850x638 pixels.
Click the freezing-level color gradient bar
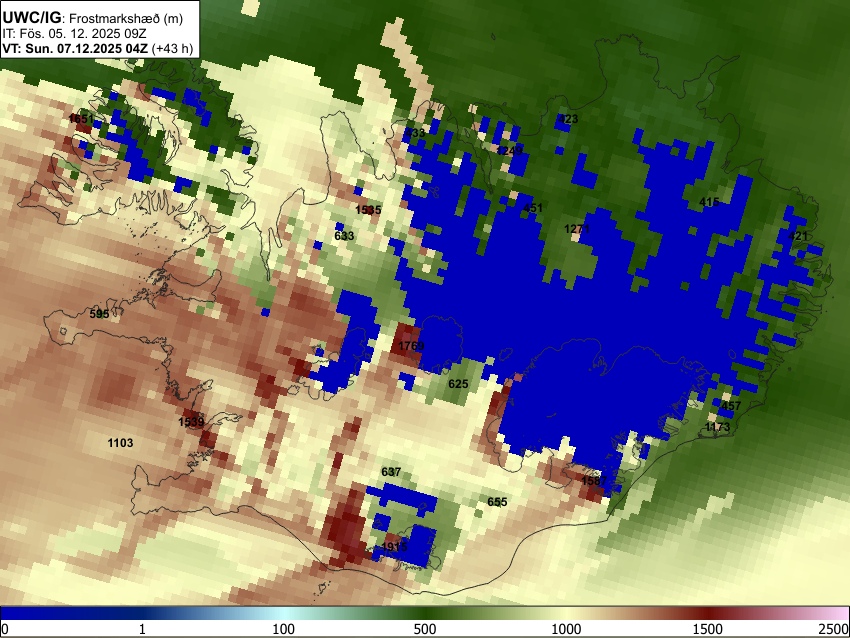pos(425,613)
